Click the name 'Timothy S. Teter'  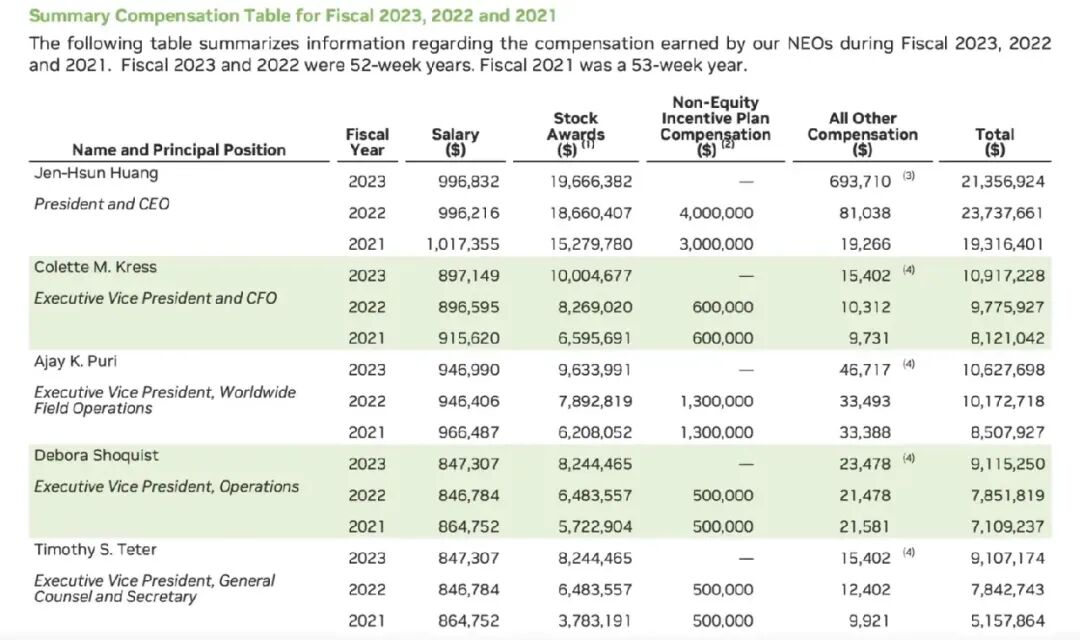95,550
